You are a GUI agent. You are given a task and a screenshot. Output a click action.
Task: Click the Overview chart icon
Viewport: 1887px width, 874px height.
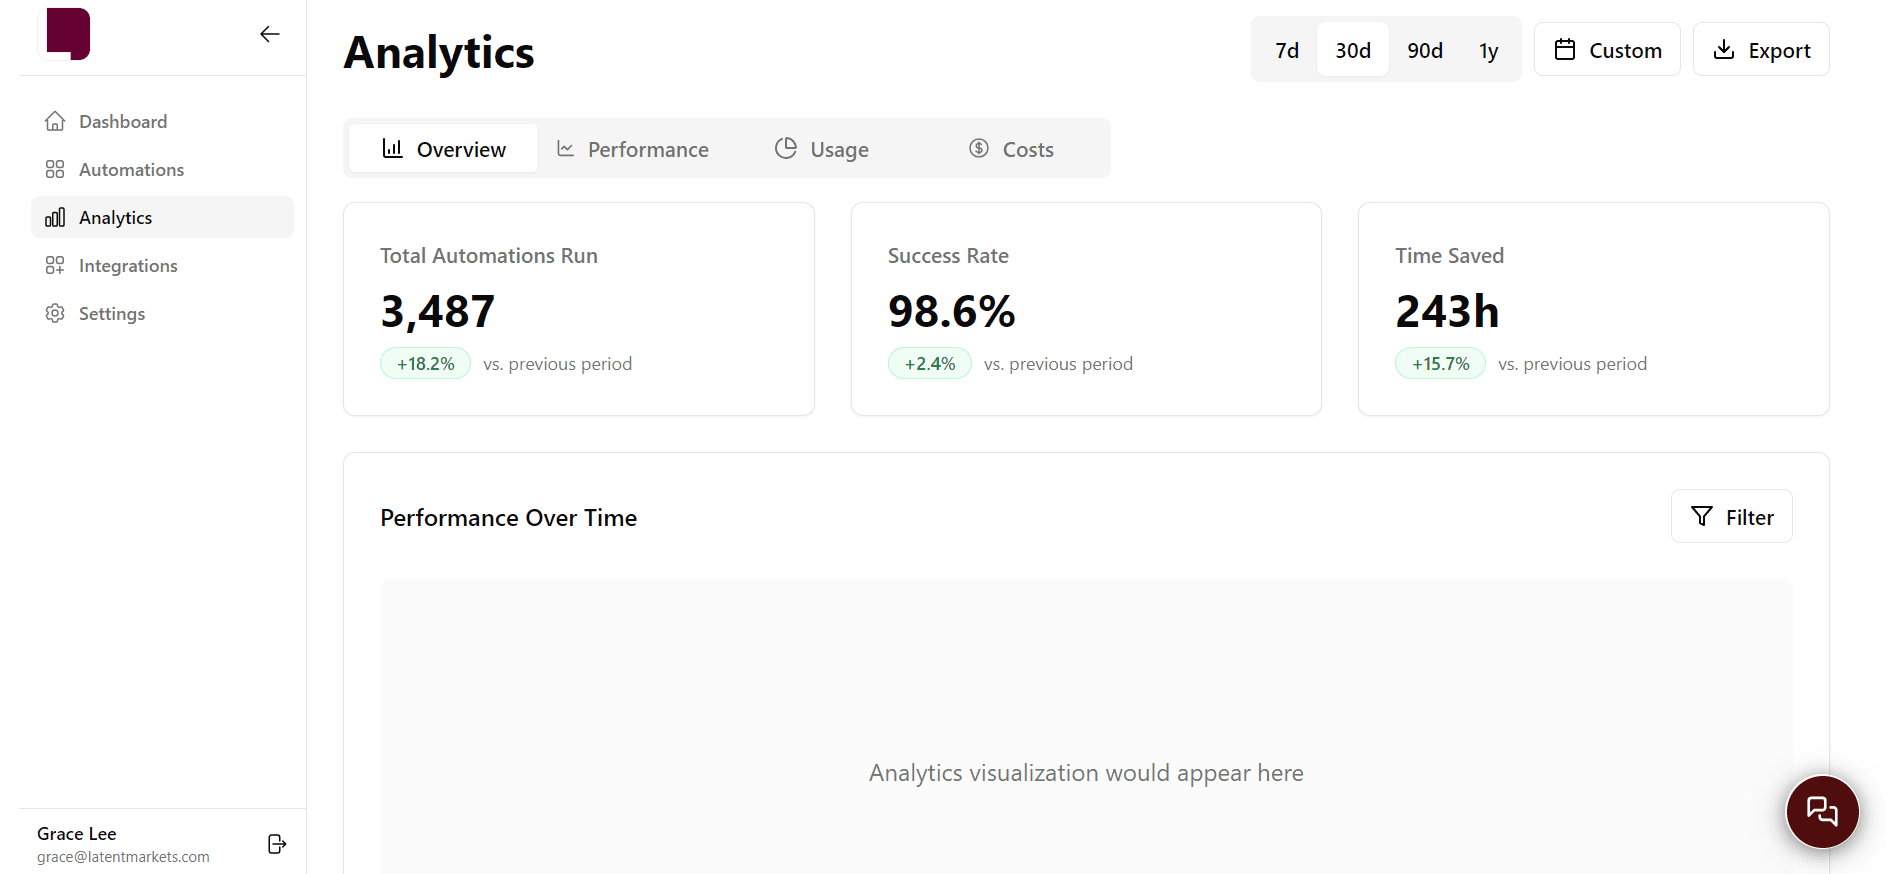click(x=392, y=148)
